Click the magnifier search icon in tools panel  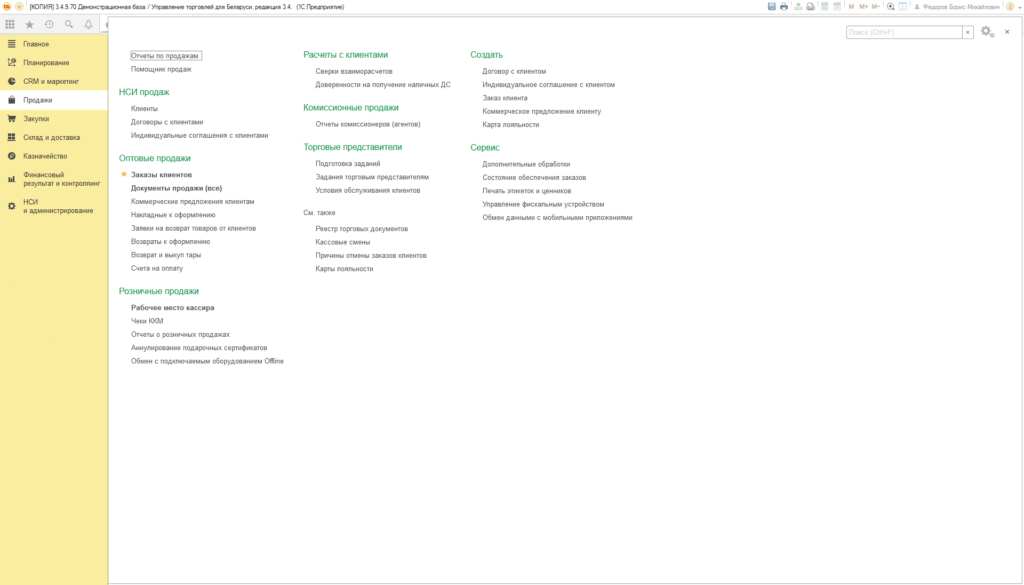tap(69, 24)
